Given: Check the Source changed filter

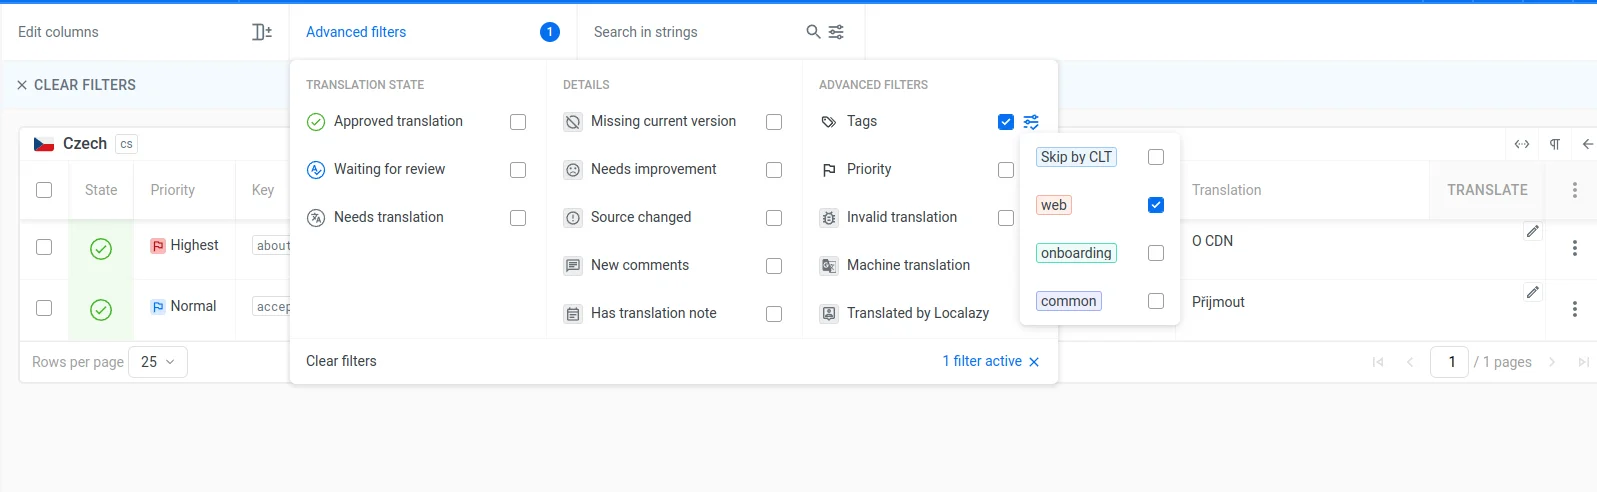Looking at the screenshot, I should coord(774,218).
